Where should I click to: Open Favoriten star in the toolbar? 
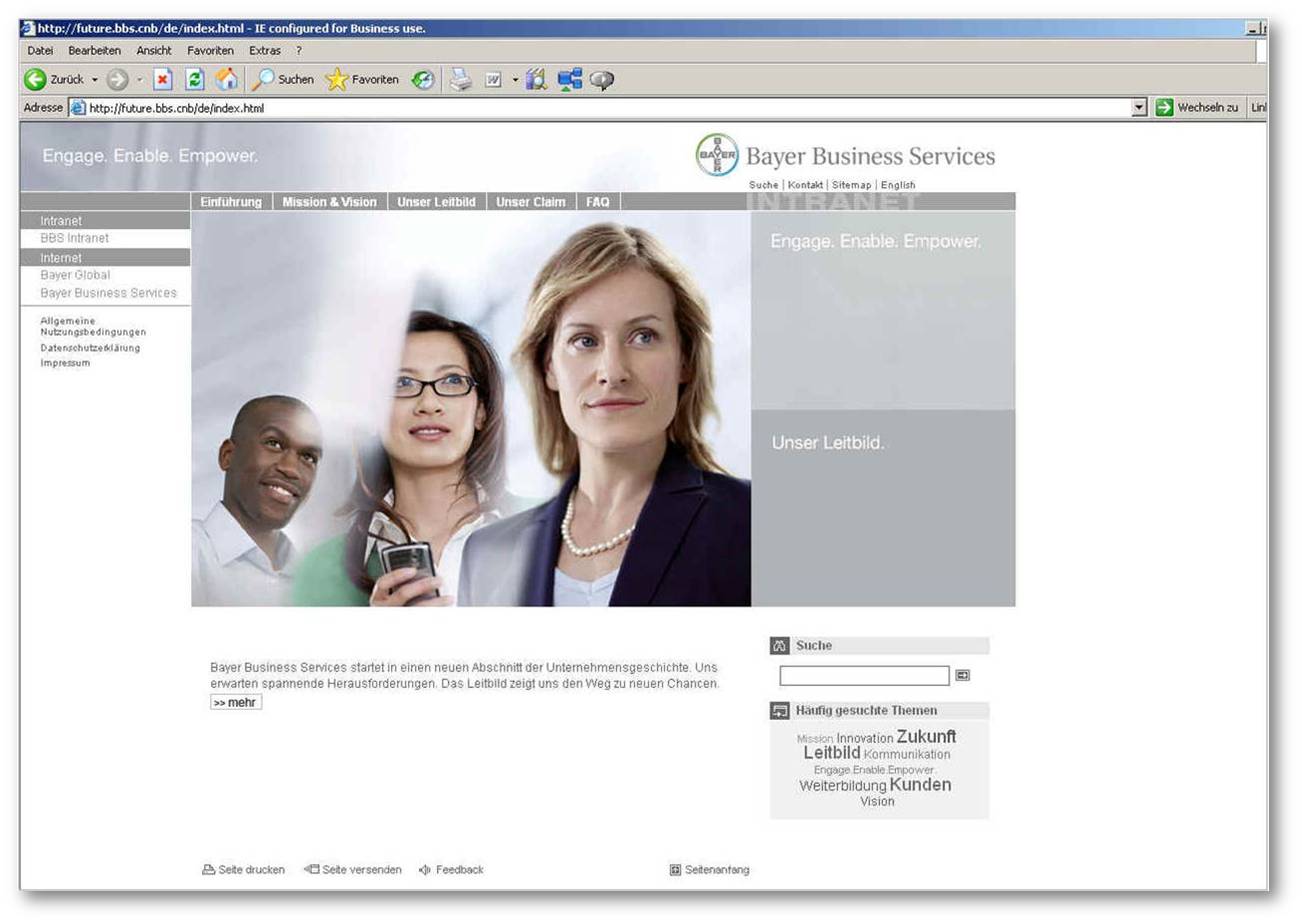(361, 80)
